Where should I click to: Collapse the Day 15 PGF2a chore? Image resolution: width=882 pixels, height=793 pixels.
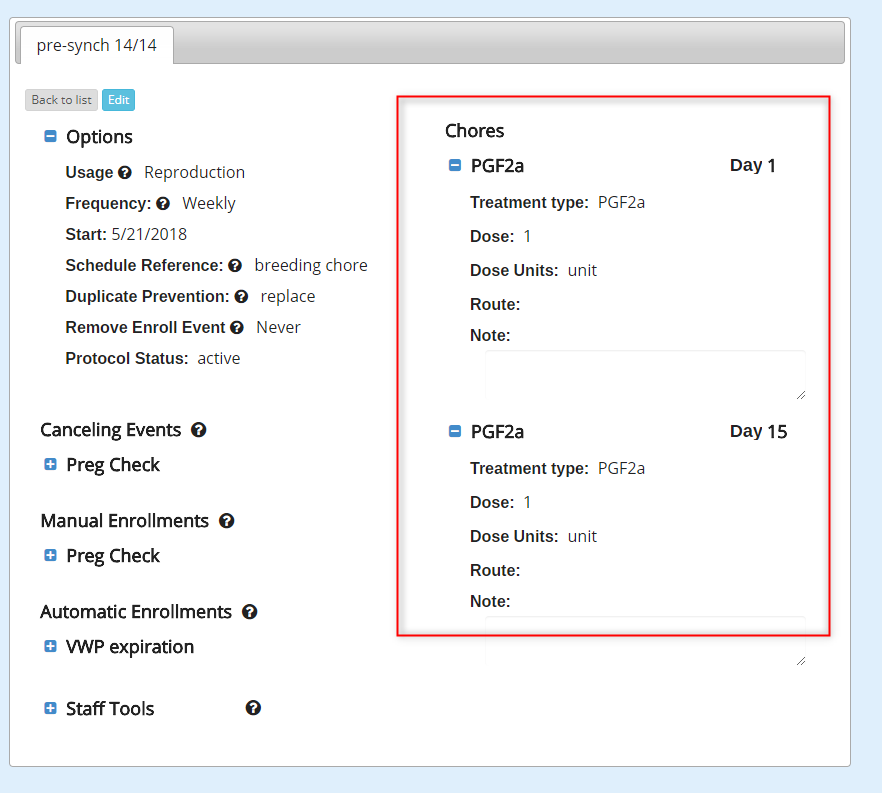(x=455, y=432)
